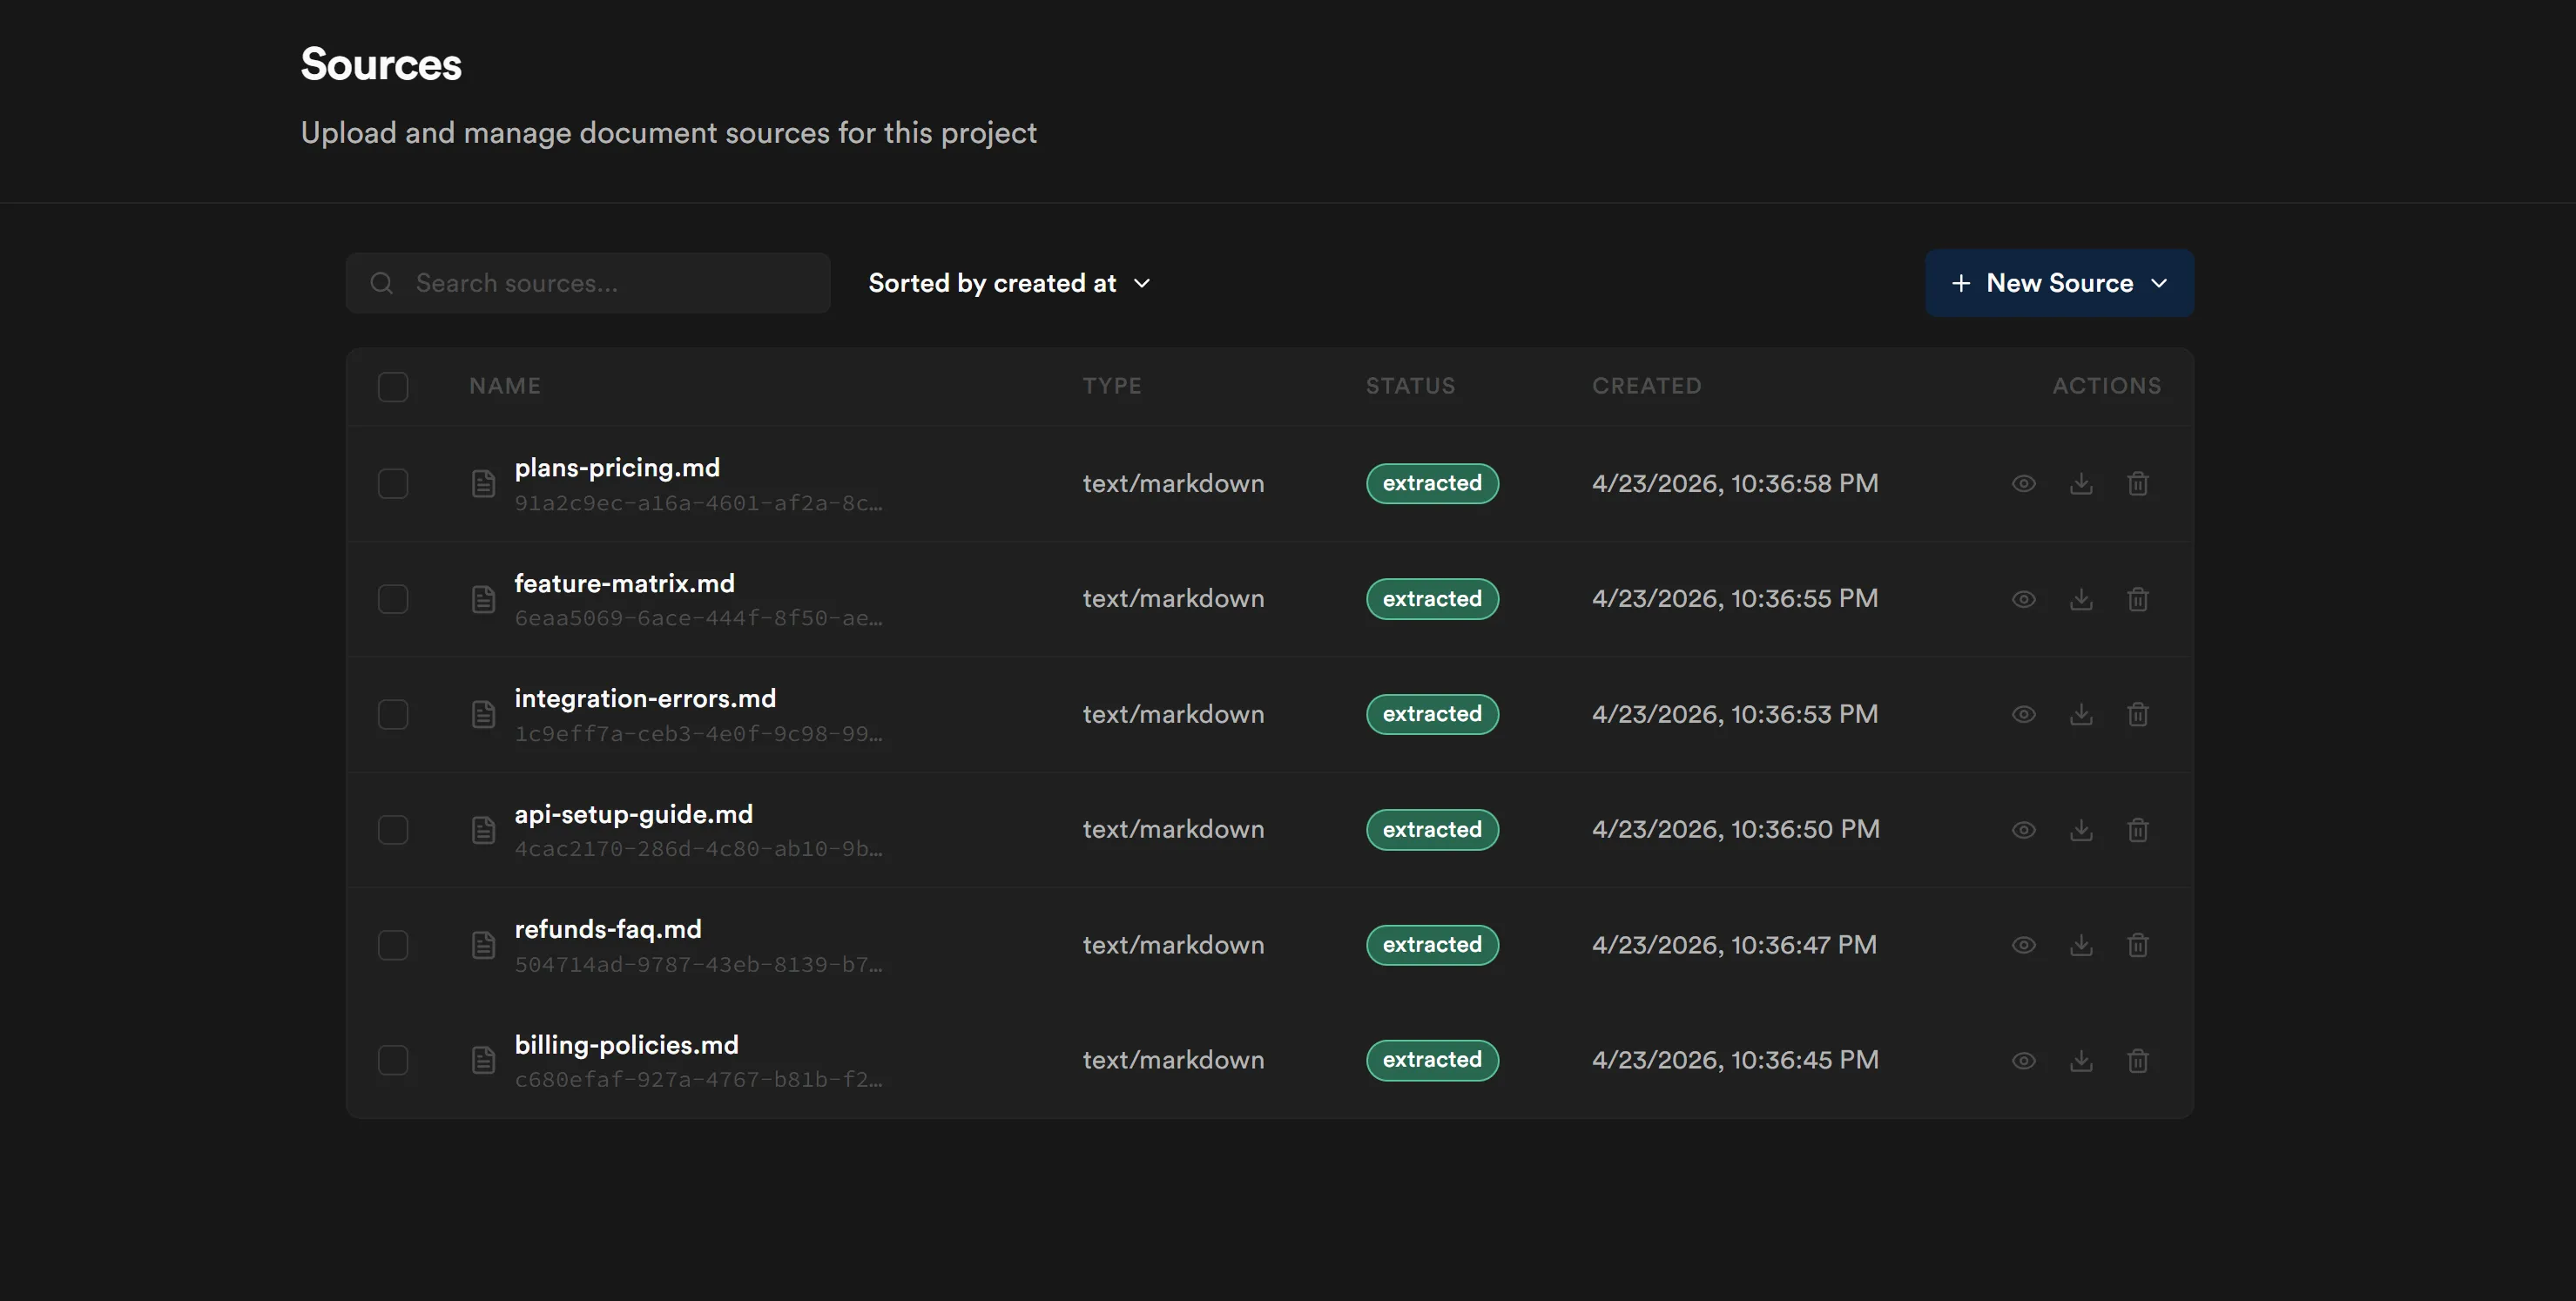The height and width of the screenshot is (1301, 2576).
Task: Delete feature-matrix.md using trash icon
Action: [x=2138, y=599]
